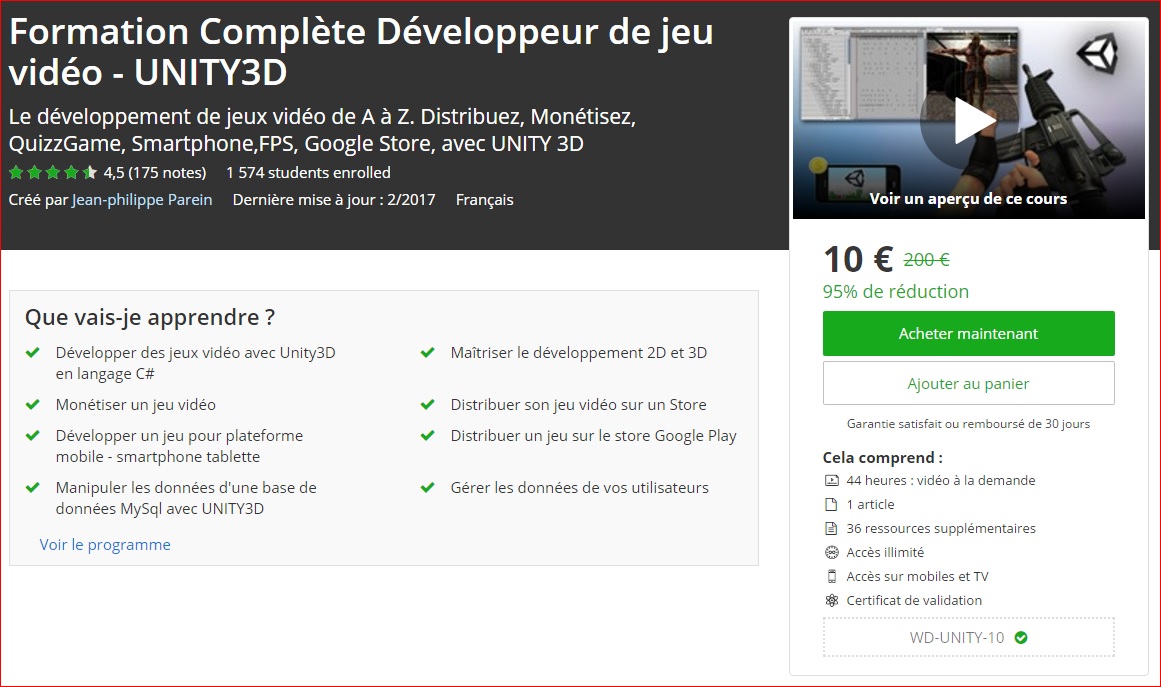1161x687 pixels.
Task: Click the star rating icons
Action: click(53, 172)
